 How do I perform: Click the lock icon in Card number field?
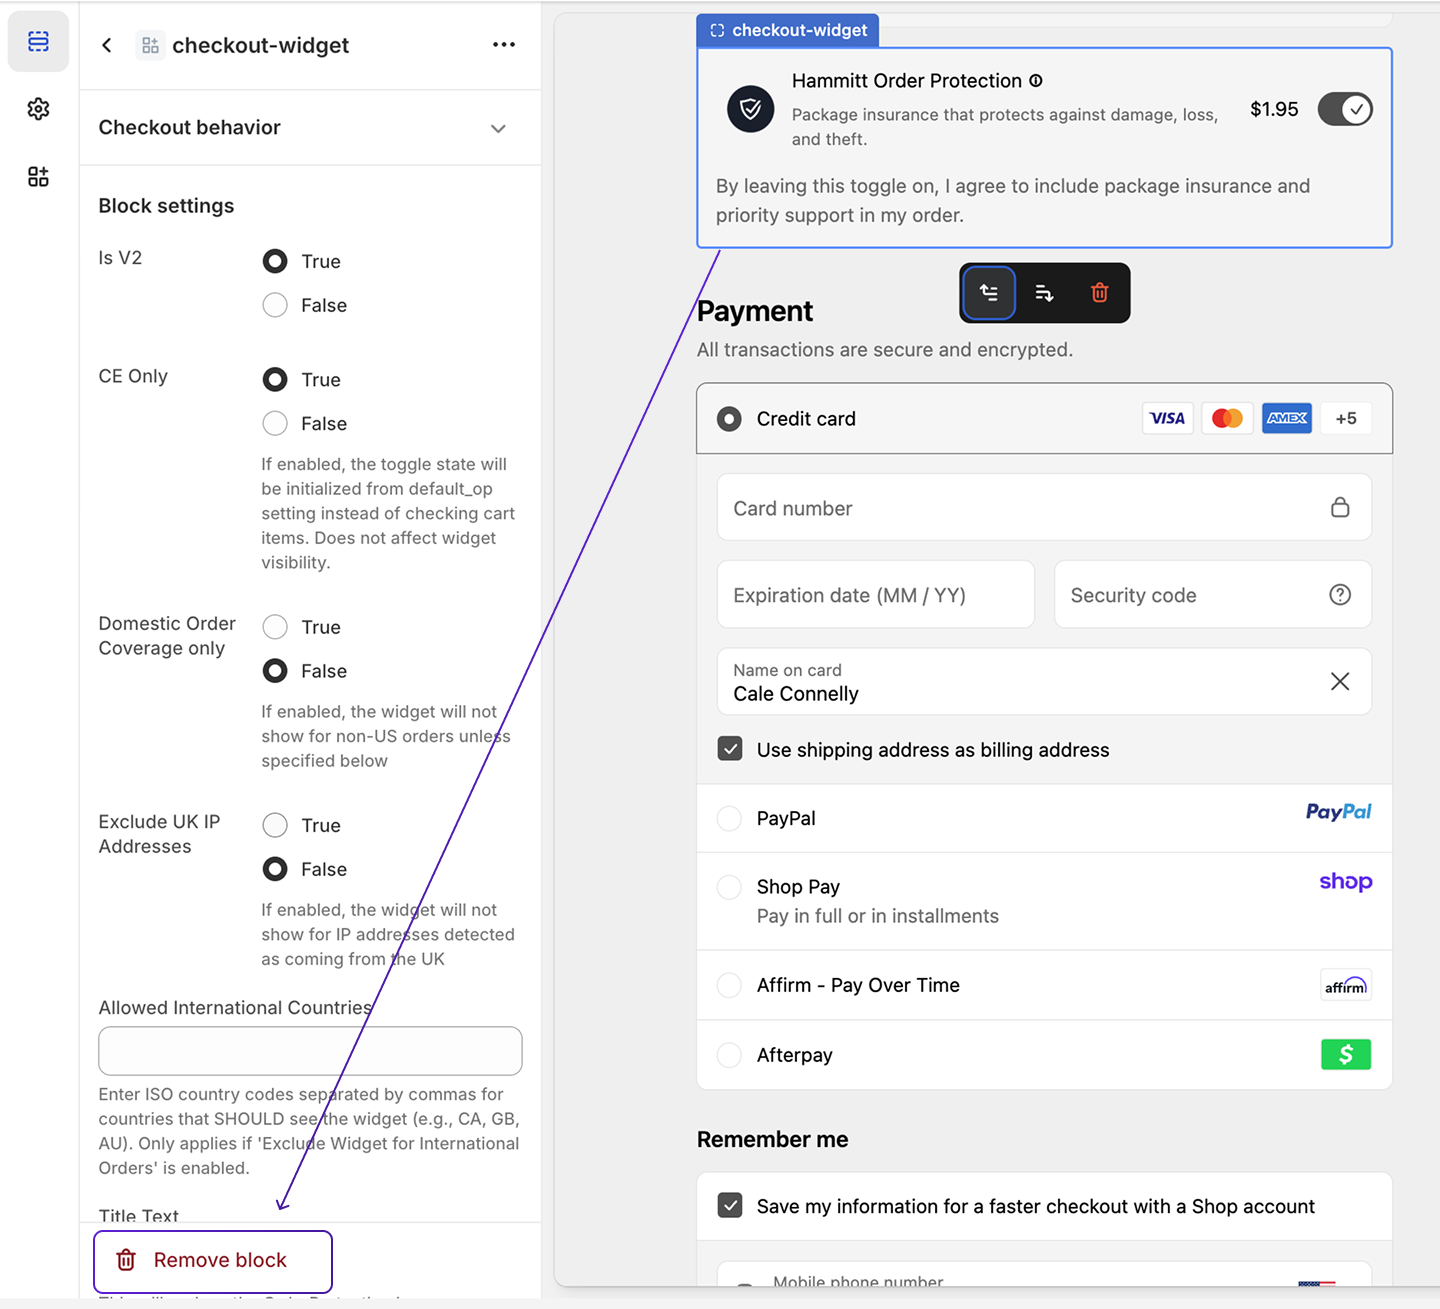(x=1340, y=507)
